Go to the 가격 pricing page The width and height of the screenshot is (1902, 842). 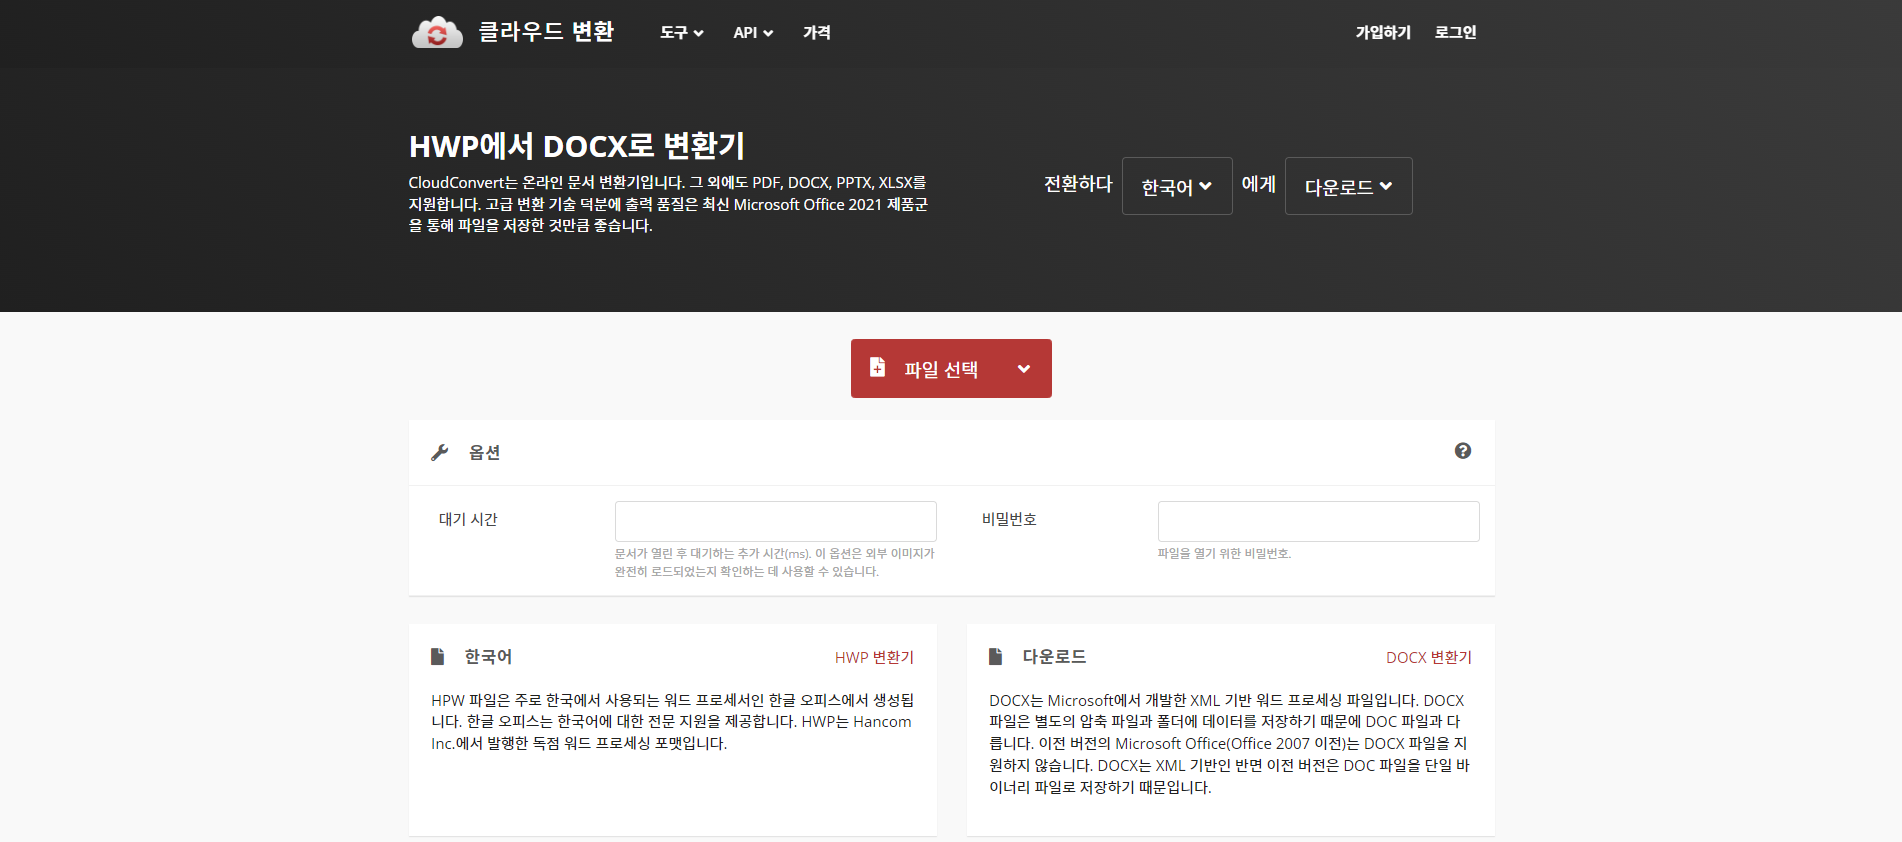816,33
